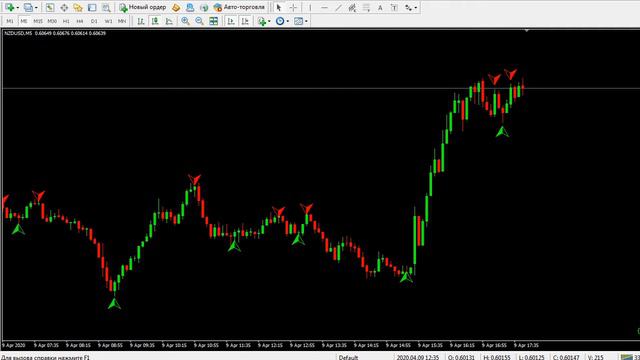This screenshot has height=360, width=640.
Task: Click the New Chart green plus icon
Action: [x=9, y=7]
